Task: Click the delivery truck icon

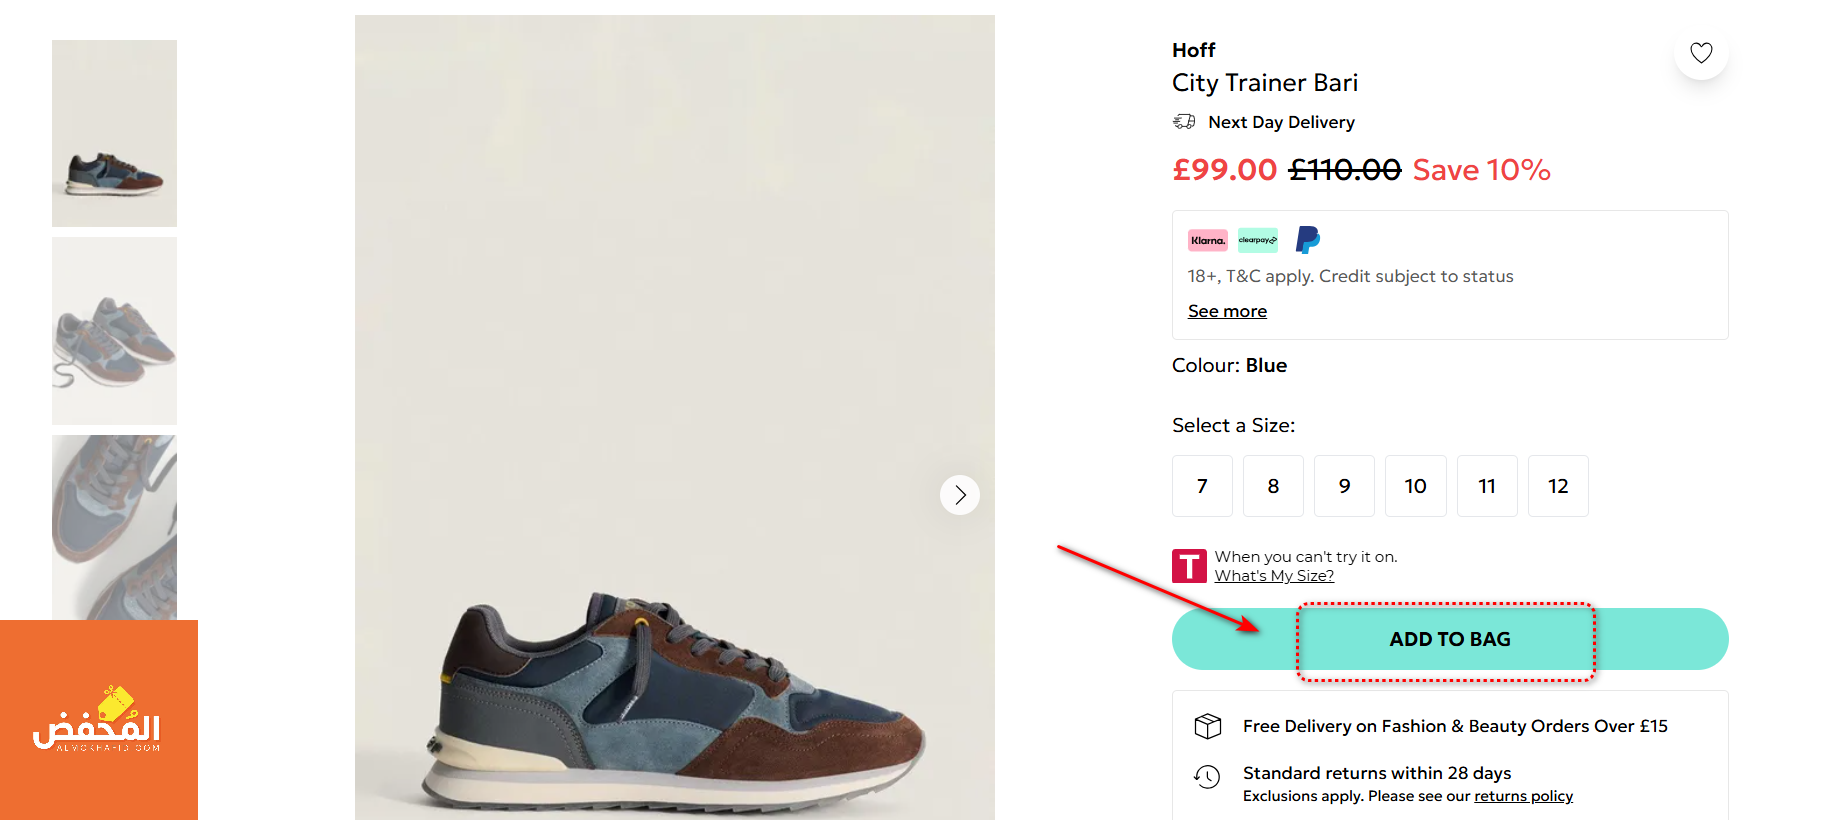Action: [1184, 121]
